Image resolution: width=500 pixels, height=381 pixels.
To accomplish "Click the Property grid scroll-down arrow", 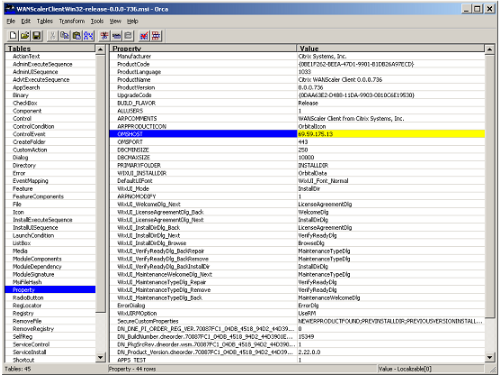I will pyautogui.click(x=489, y=358).
